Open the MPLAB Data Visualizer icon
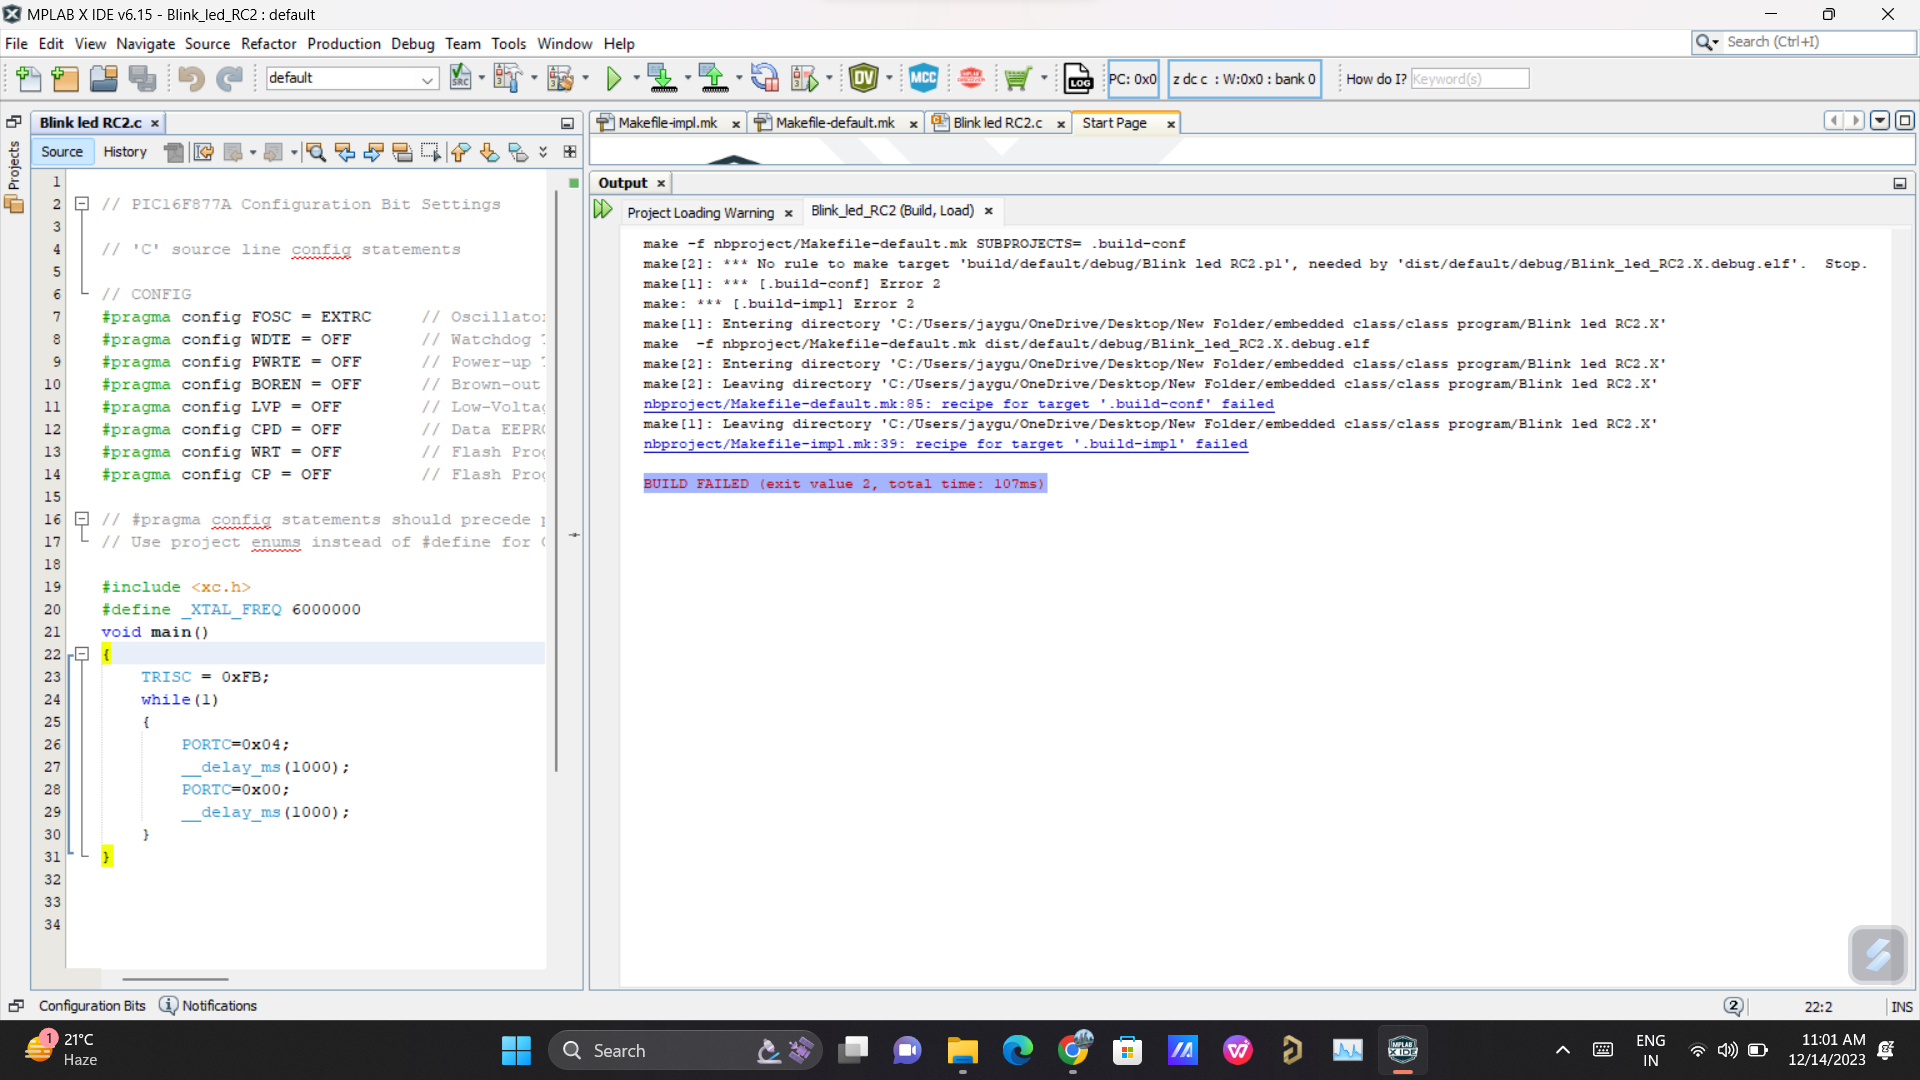 point(863,78)
